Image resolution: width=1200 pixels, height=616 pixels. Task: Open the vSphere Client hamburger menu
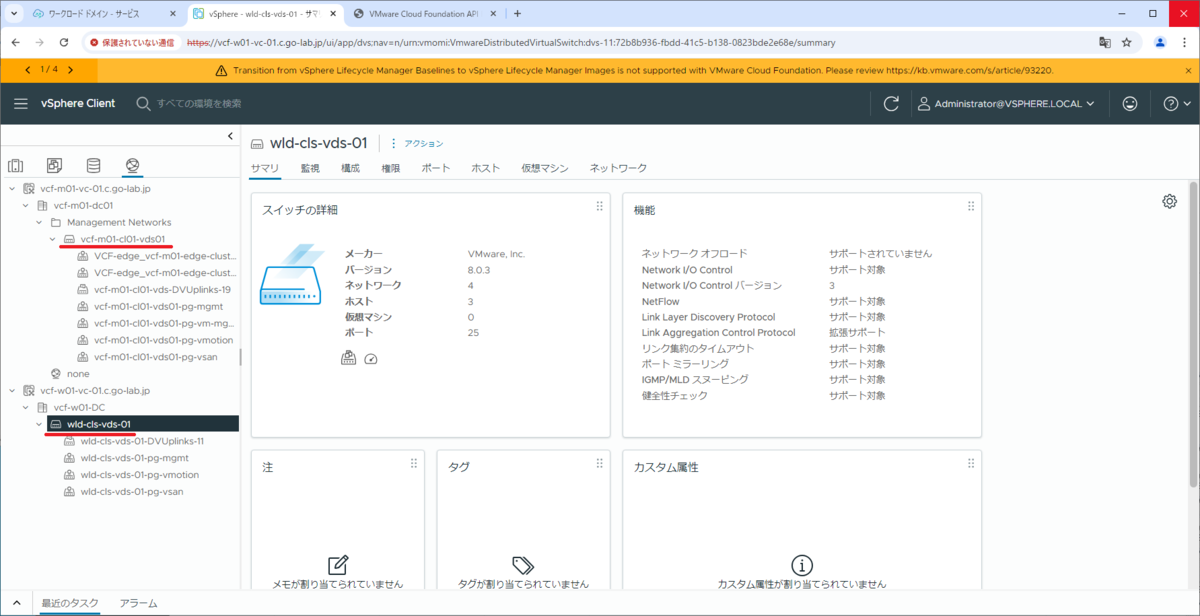coord(21,104)
